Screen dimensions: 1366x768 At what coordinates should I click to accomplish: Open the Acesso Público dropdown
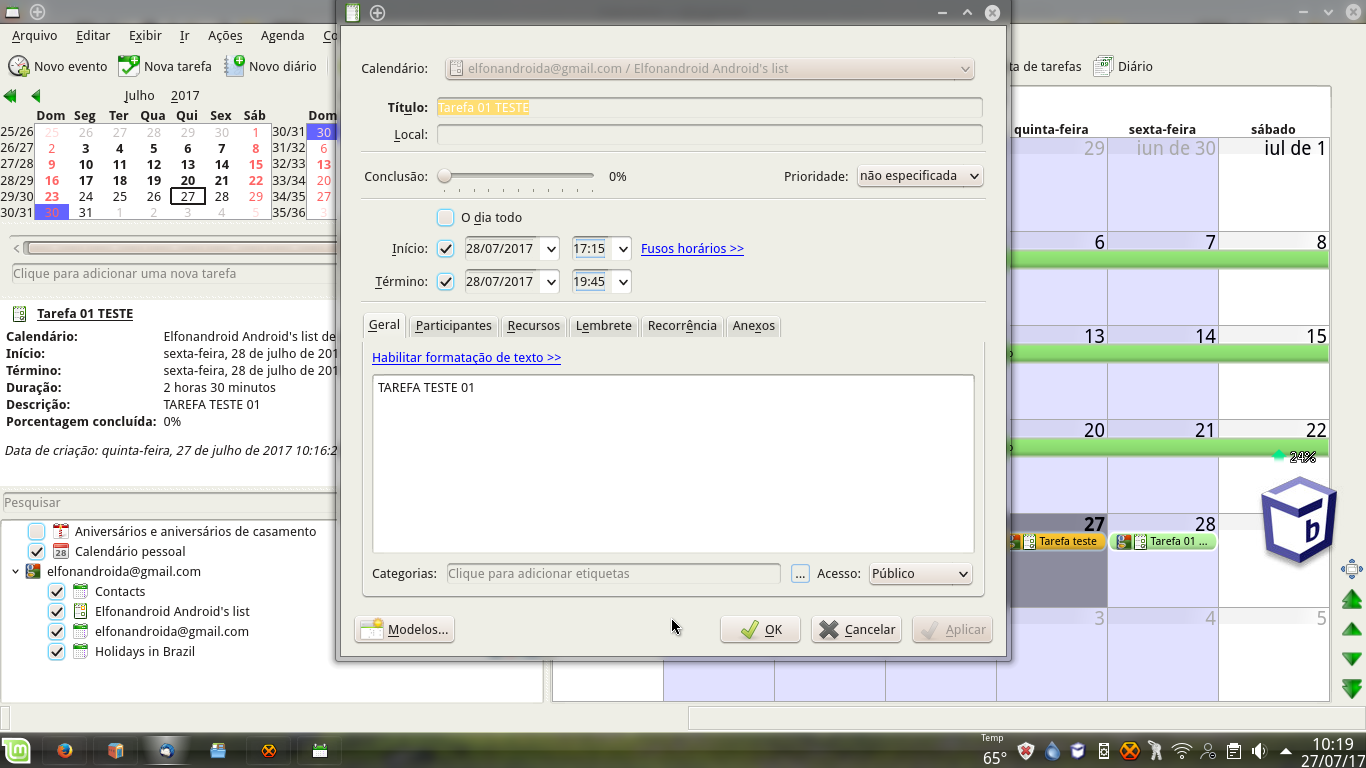(x=920, y=574)
